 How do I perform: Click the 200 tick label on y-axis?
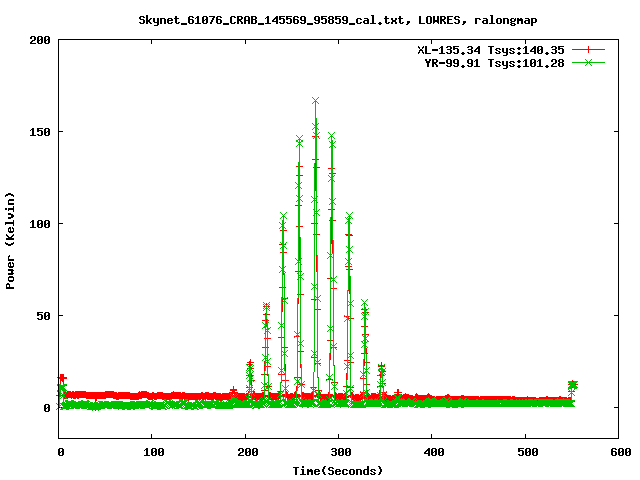coord(40,40)
